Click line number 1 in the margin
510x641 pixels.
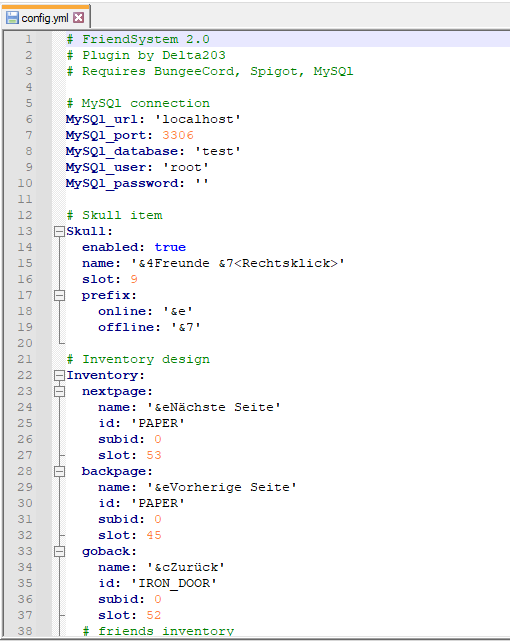(29, 39)
